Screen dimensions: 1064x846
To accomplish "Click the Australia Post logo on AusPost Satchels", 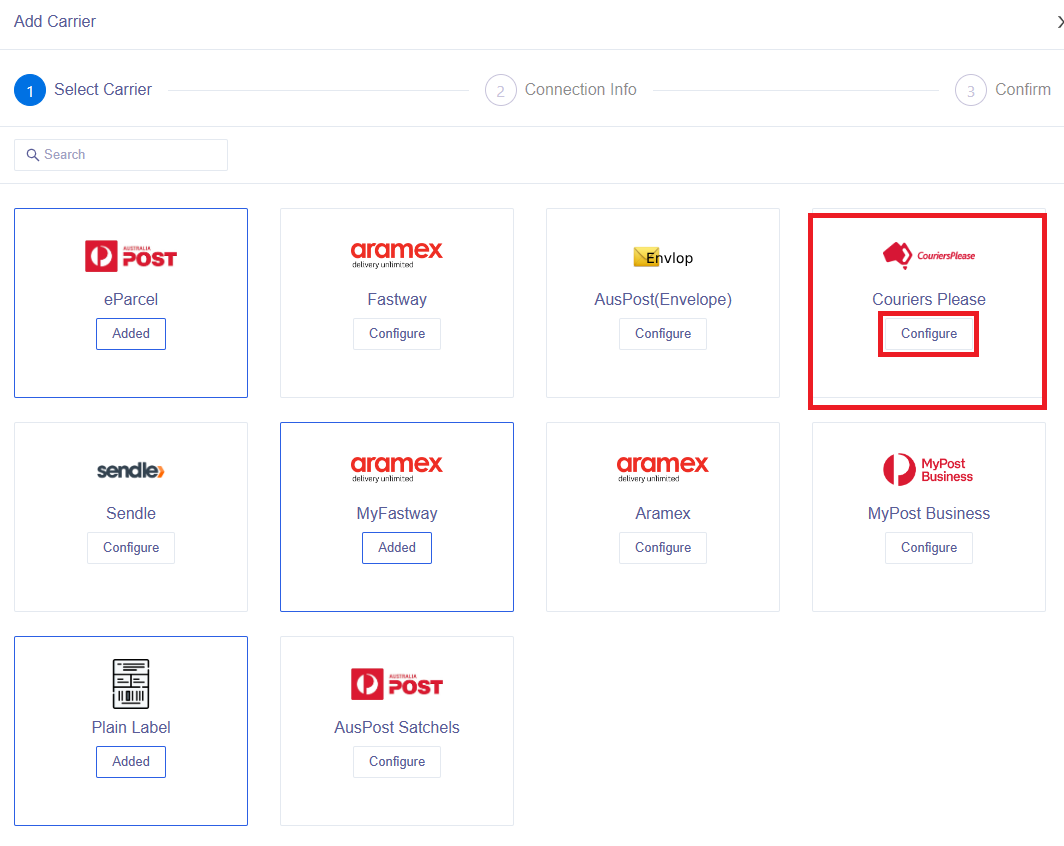I will [396, 683].
